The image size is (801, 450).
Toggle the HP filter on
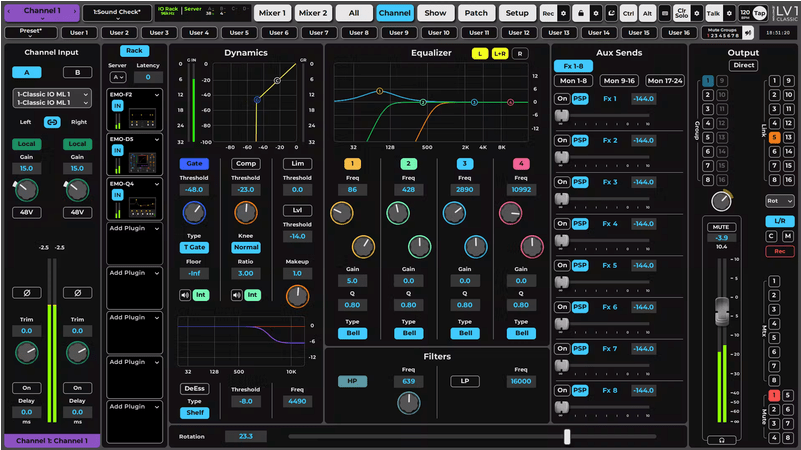(352, 381)
